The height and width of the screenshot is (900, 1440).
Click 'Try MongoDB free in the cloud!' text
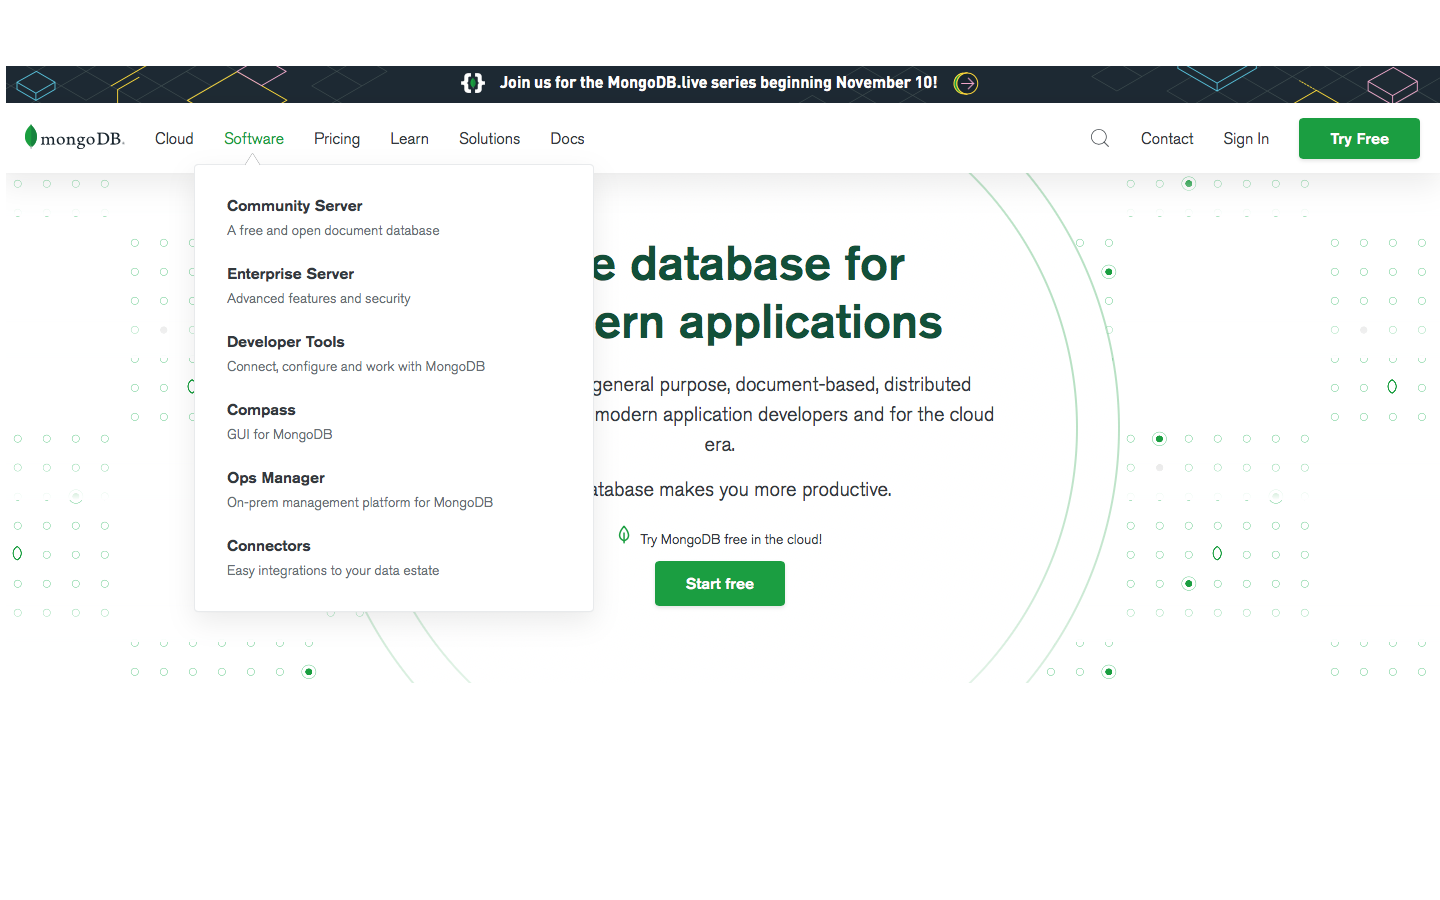[731, 540]
